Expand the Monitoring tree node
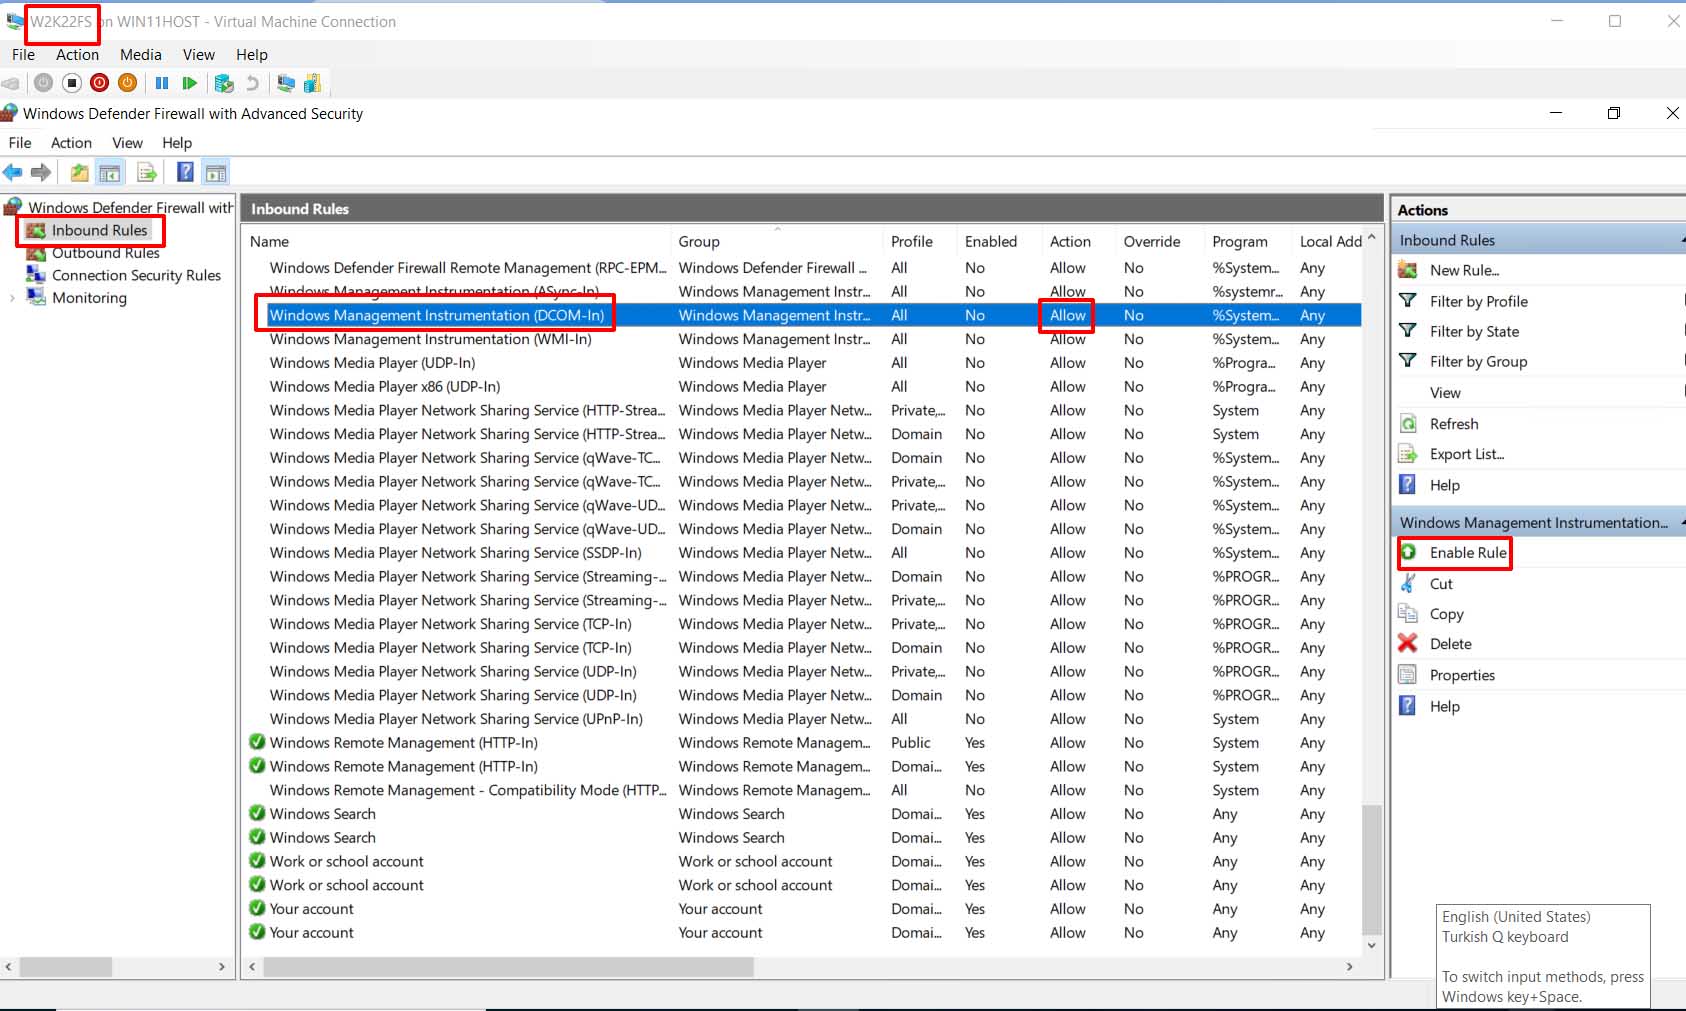 tap(12, 298)
